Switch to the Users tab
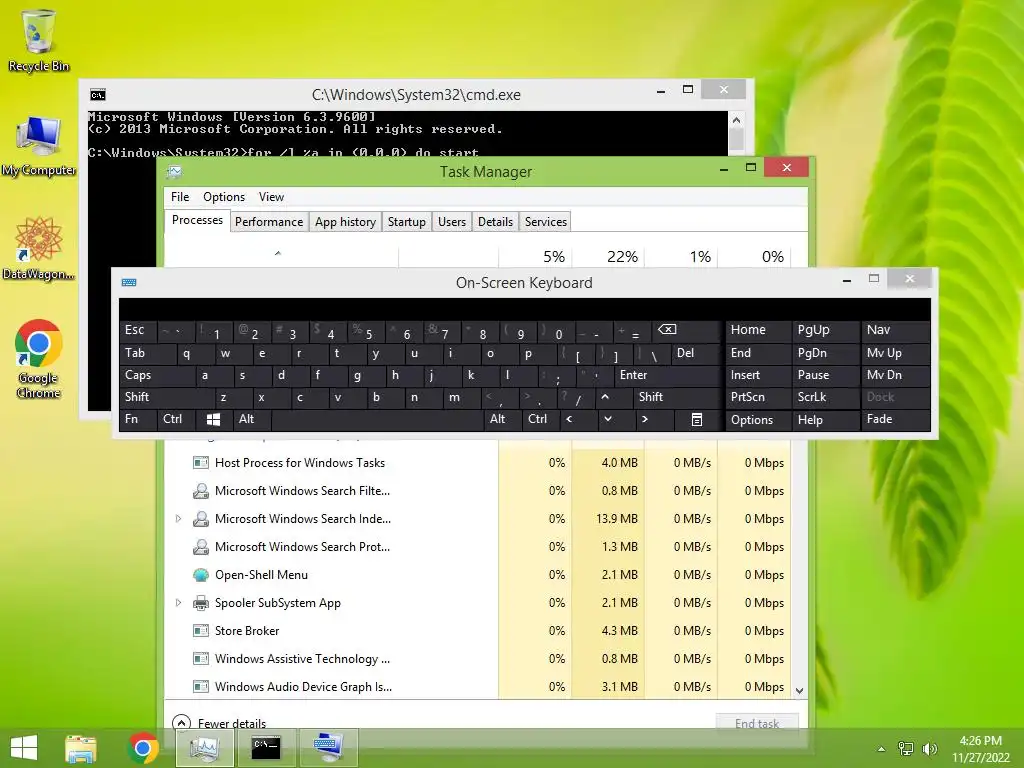 [x=452, y=221]
